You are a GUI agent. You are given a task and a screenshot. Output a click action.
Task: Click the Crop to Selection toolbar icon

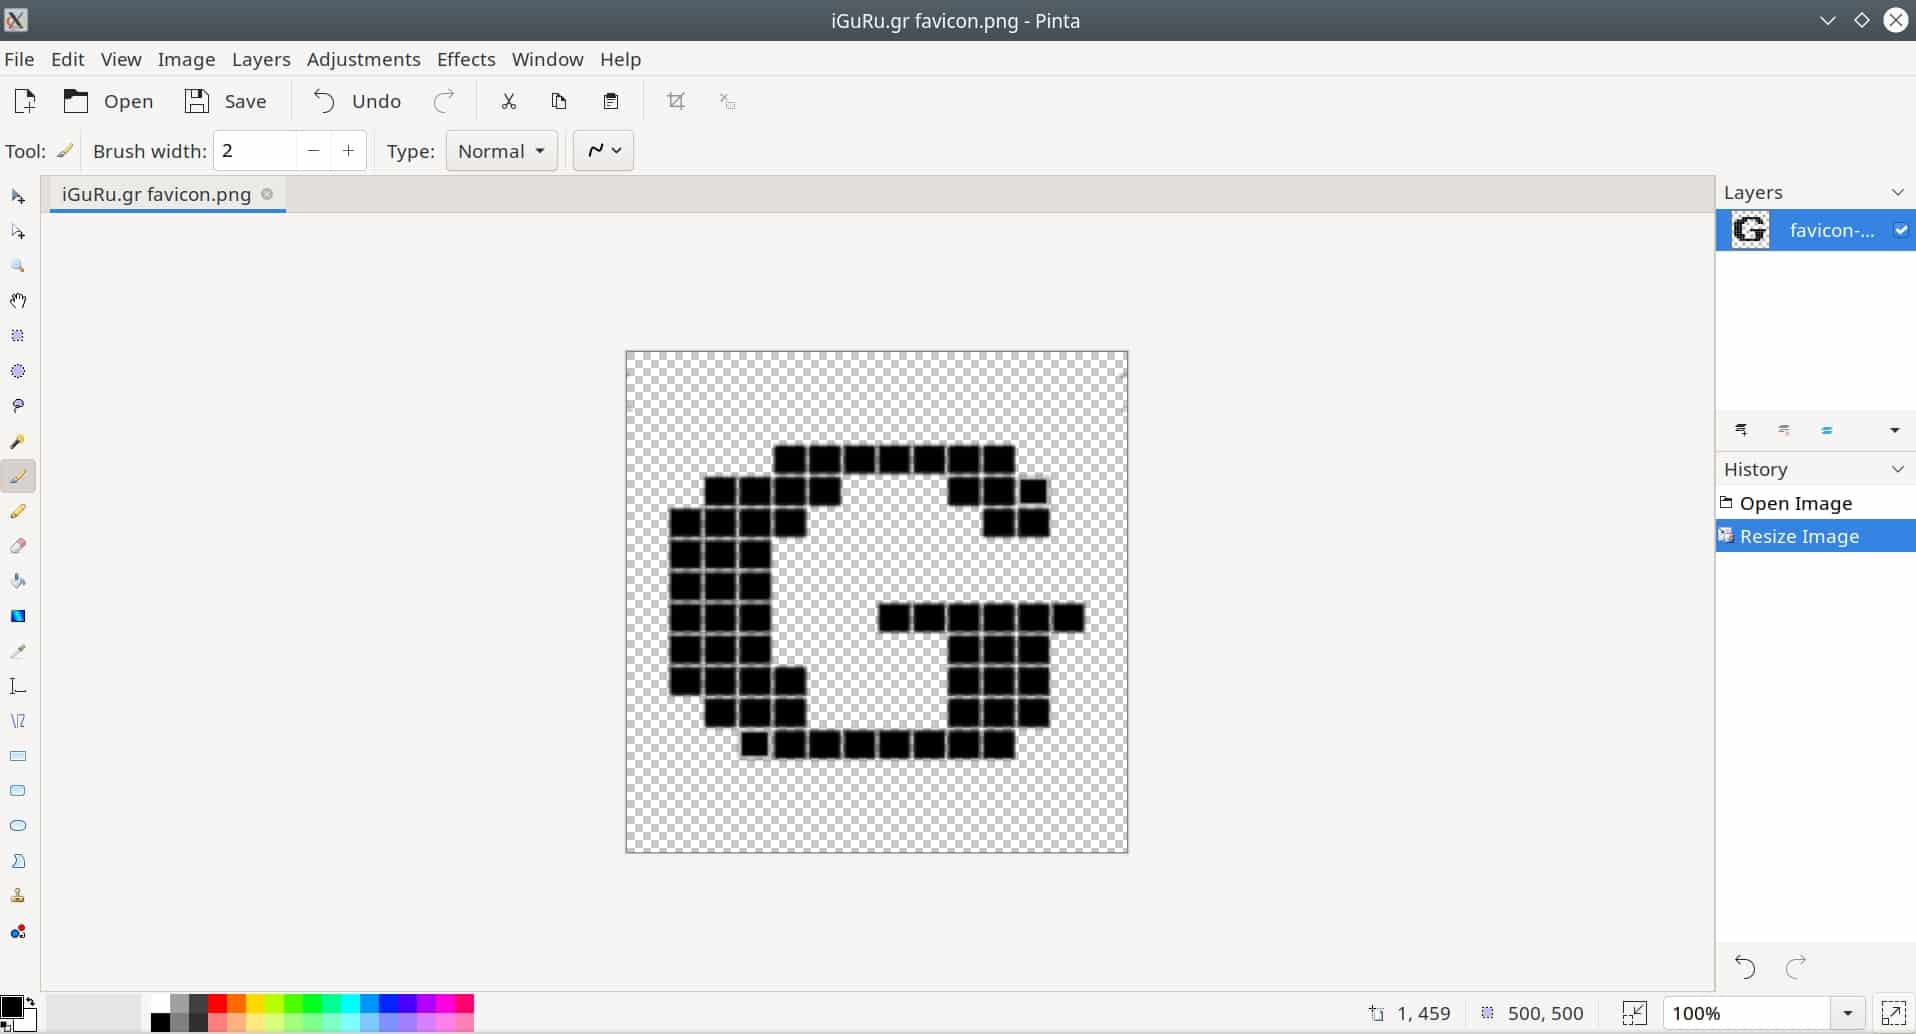(x=676, y=101)
